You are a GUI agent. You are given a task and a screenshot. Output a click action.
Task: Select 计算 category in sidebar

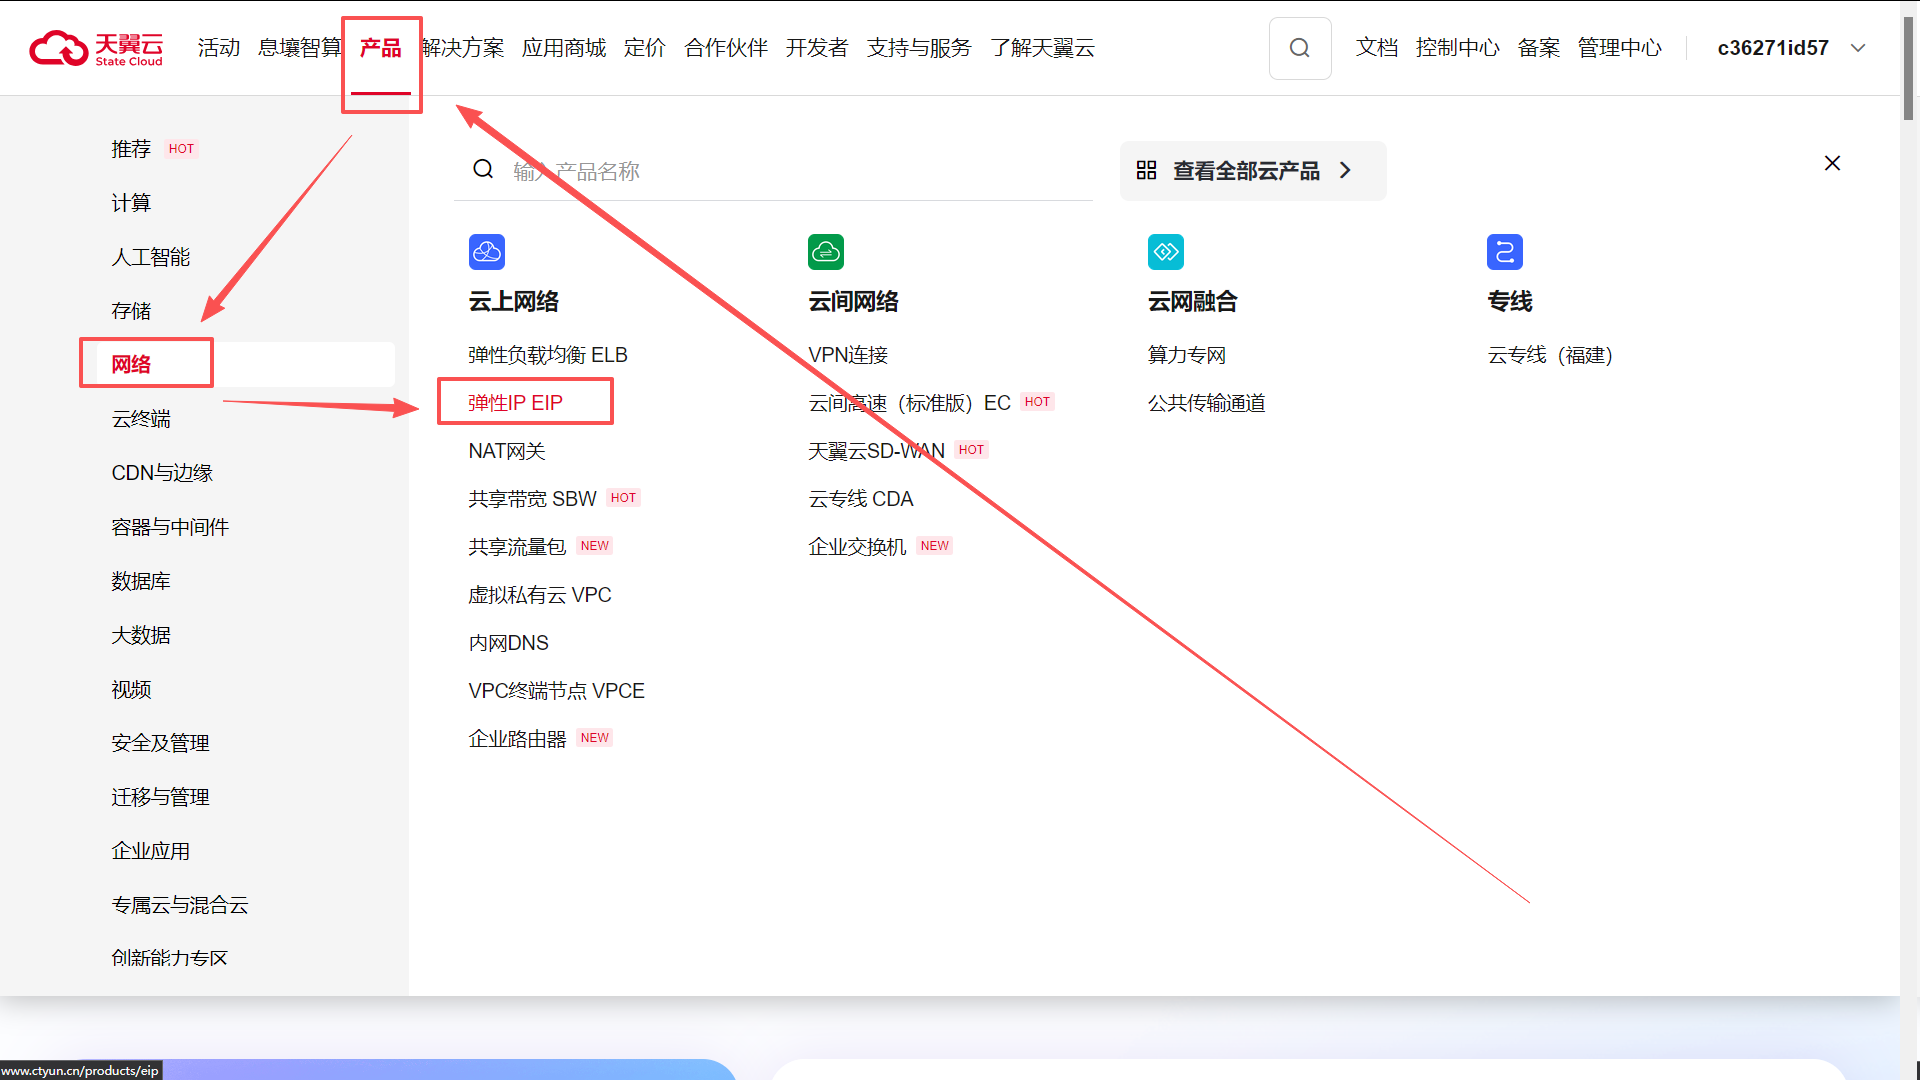(131, 203)
